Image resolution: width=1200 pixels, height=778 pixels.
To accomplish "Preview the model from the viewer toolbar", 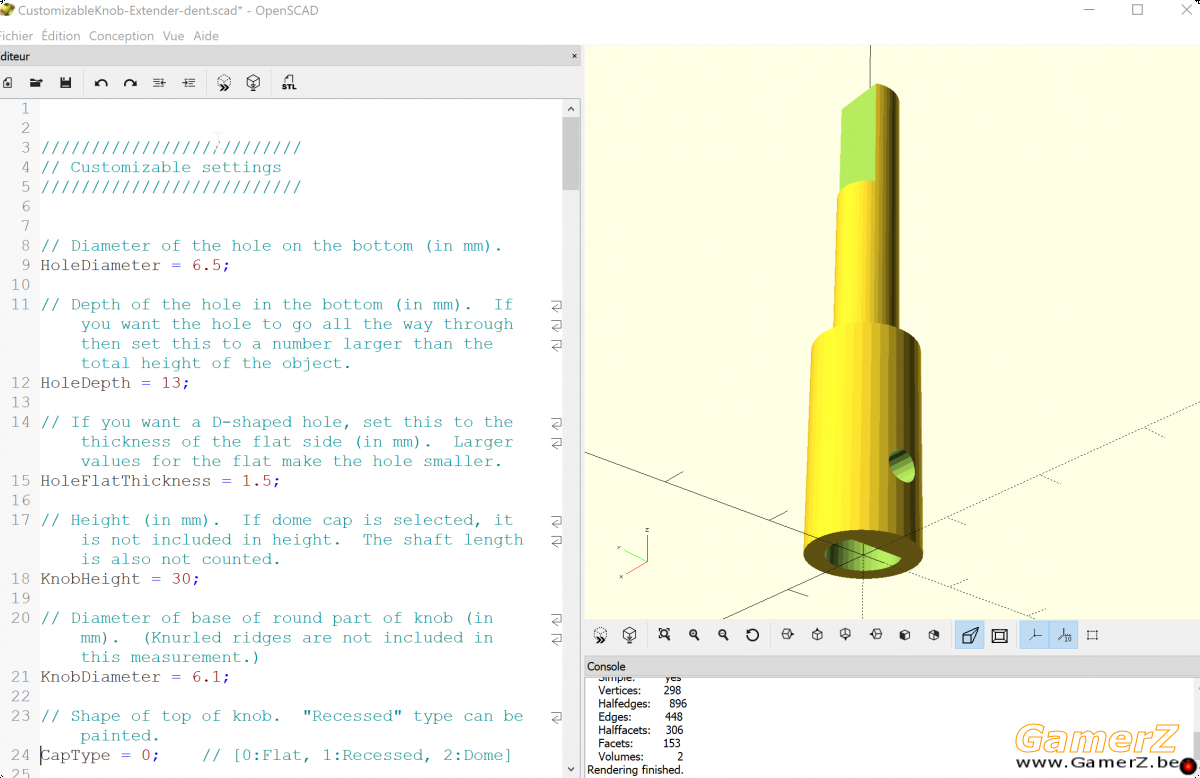I will 600,635.
